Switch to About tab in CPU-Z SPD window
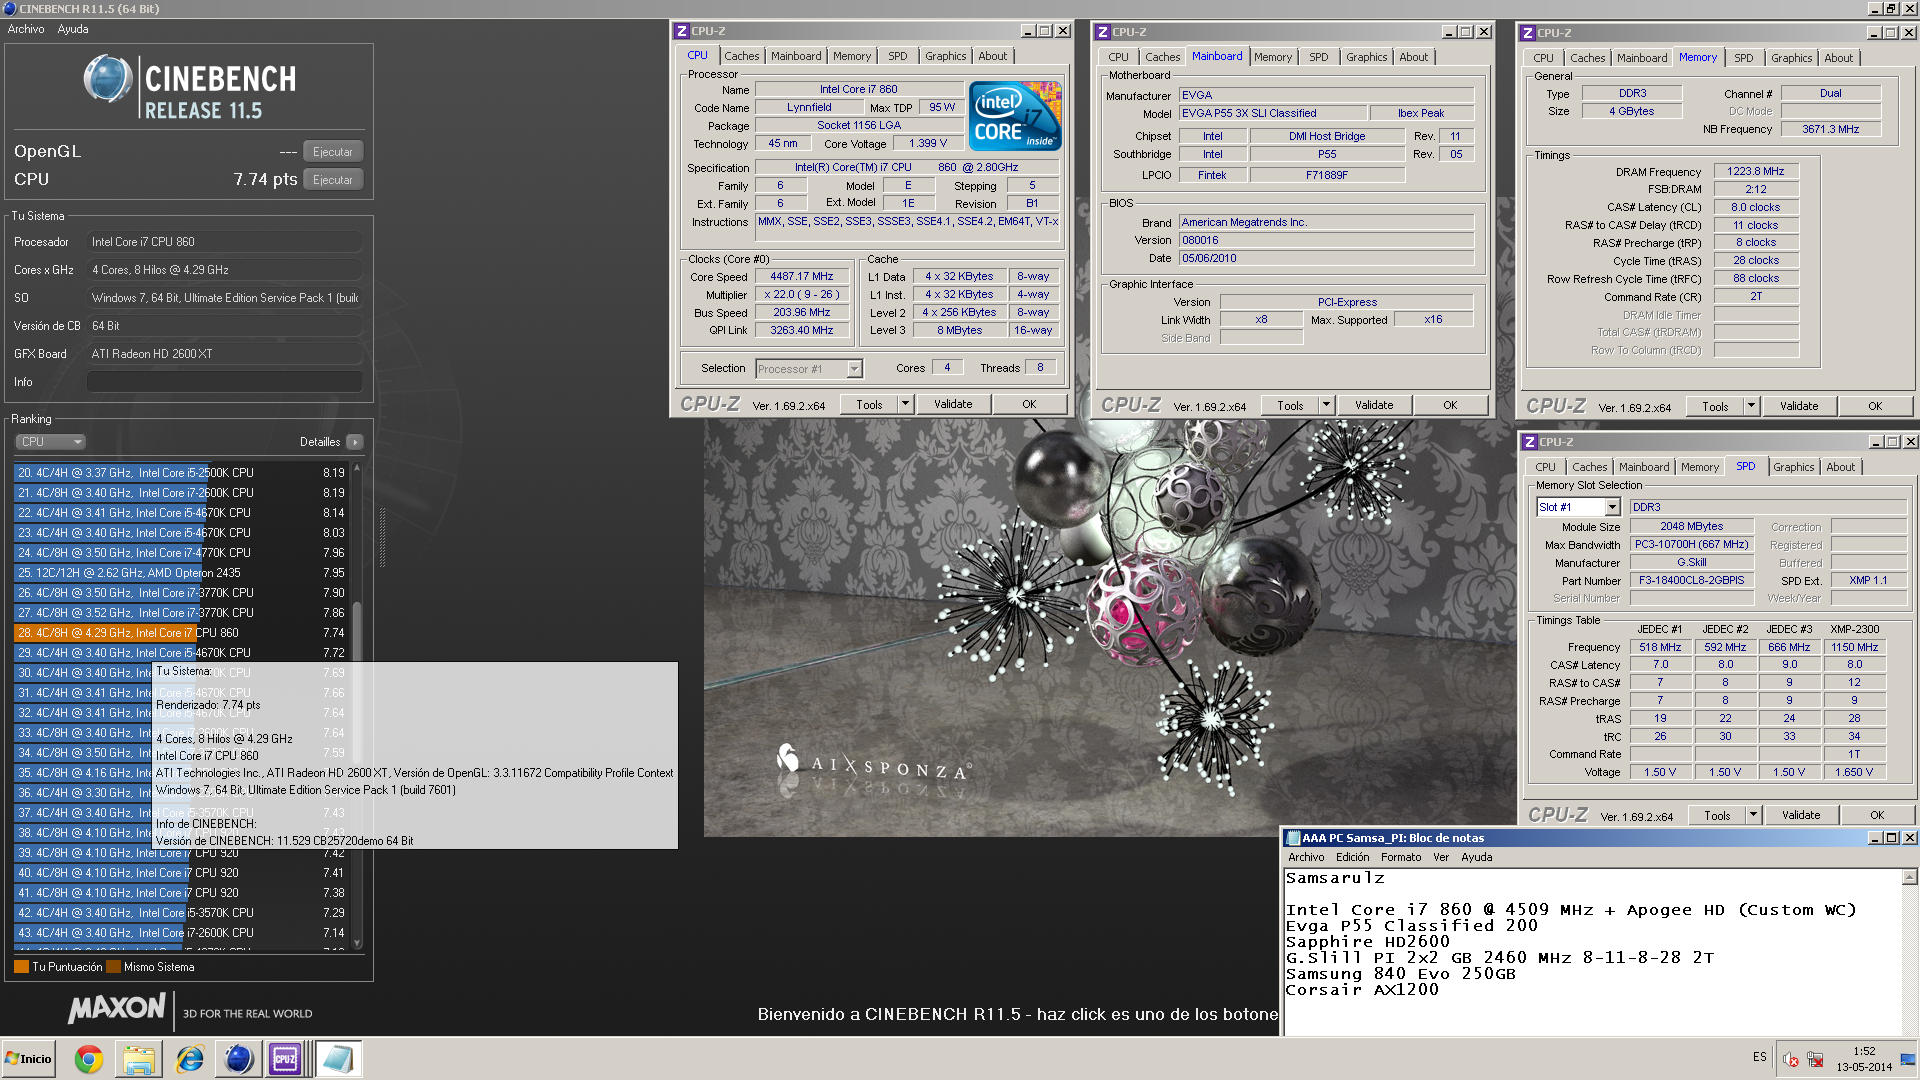The image size is (1920, 1080). [1840, 467]
